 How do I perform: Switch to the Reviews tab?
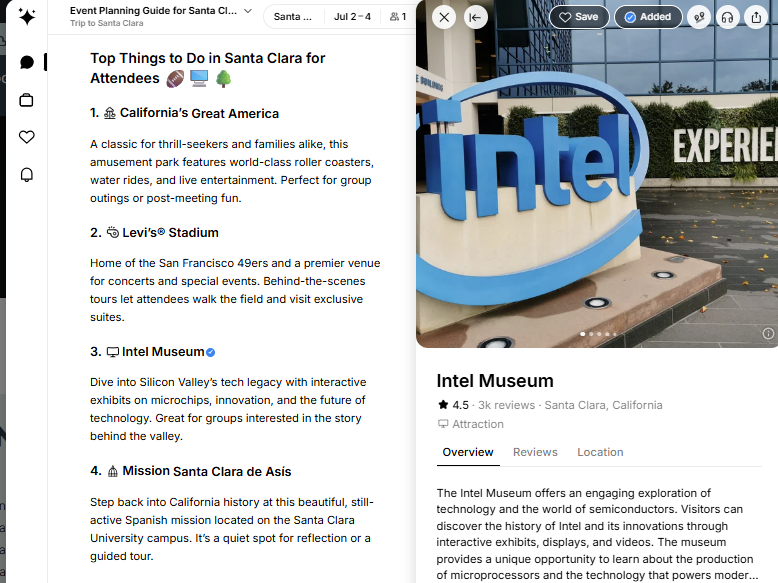tap(535, 452)
